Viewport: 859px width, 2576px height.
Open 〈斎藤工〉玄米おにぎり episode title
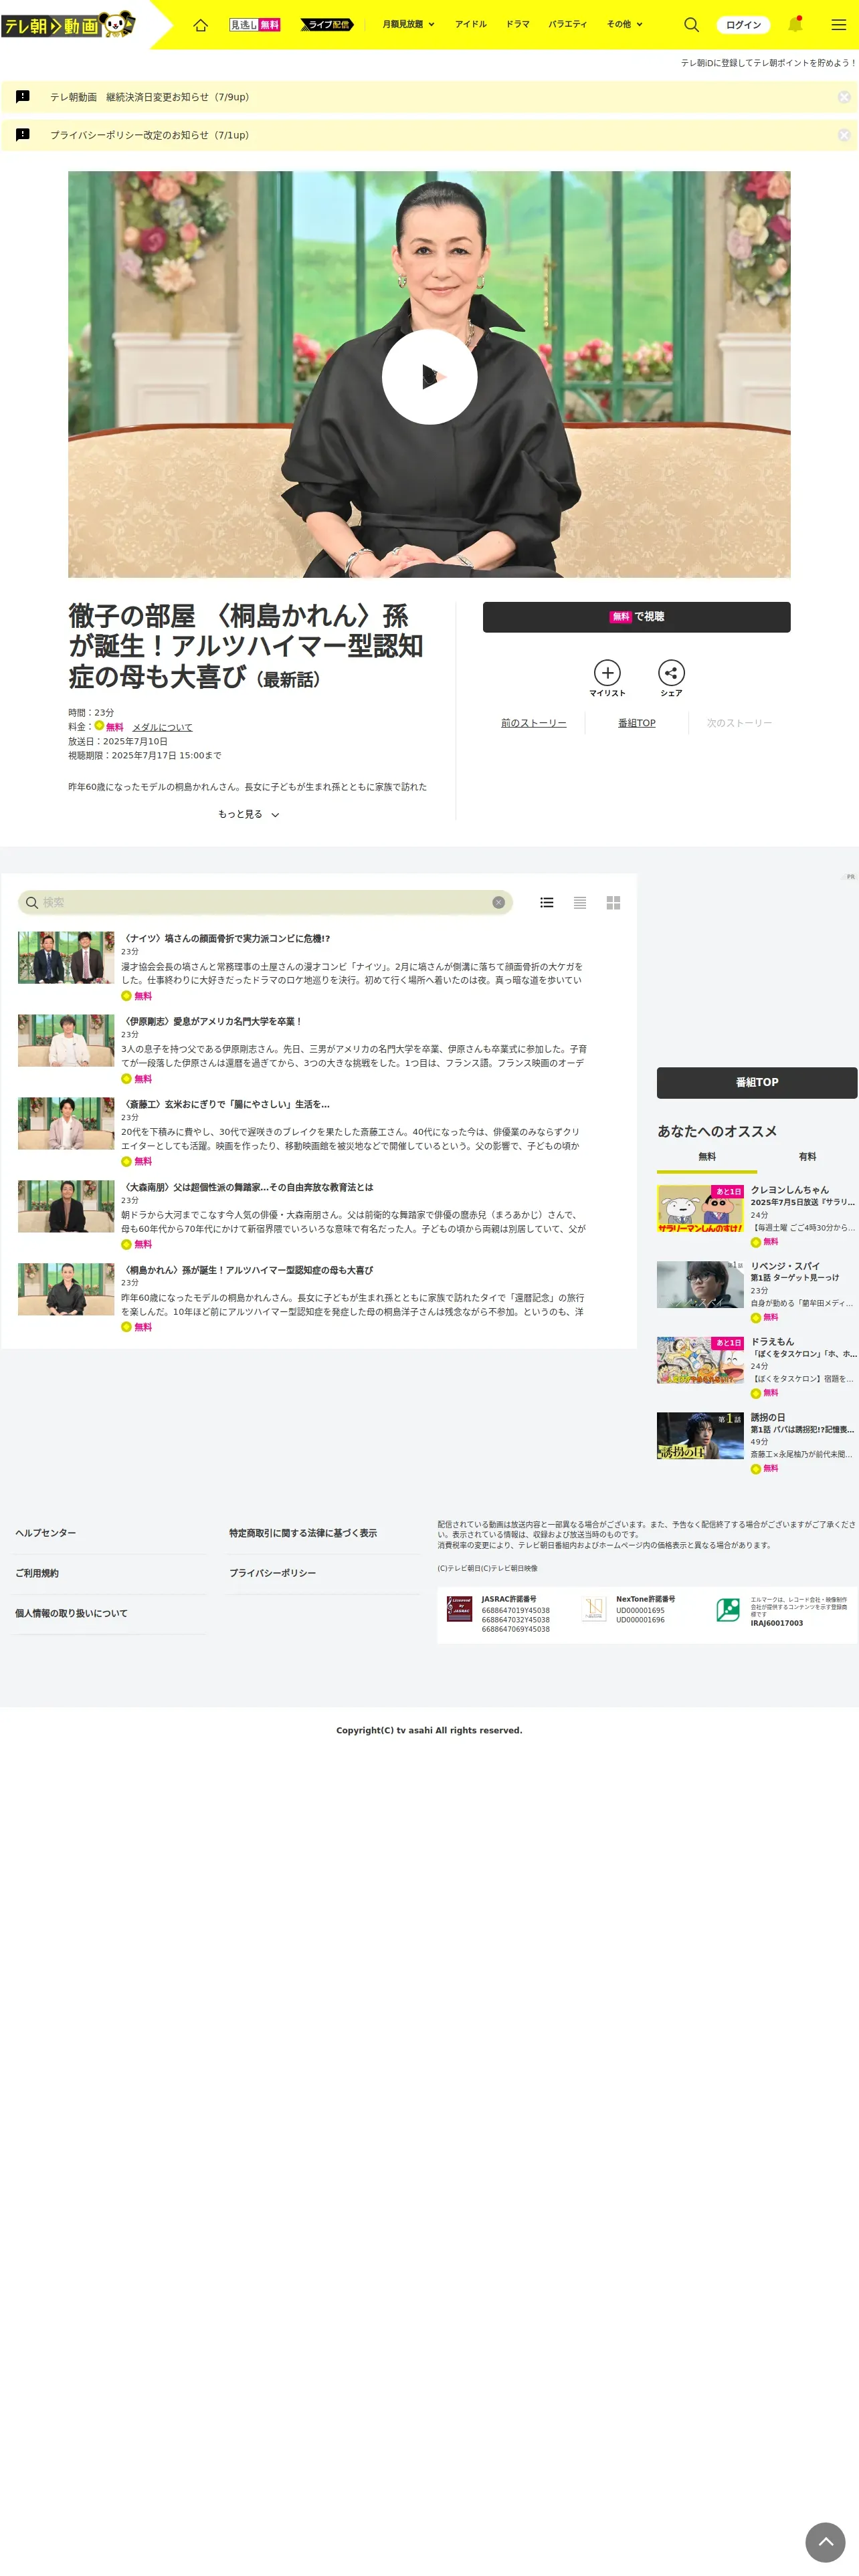tap(225, 1105)
